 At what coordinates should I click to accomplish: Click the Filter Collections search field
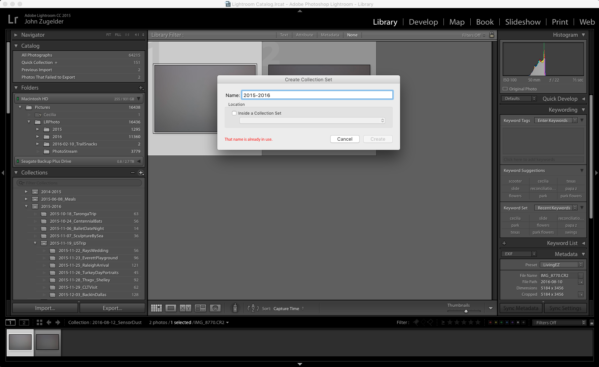[79, 183]
